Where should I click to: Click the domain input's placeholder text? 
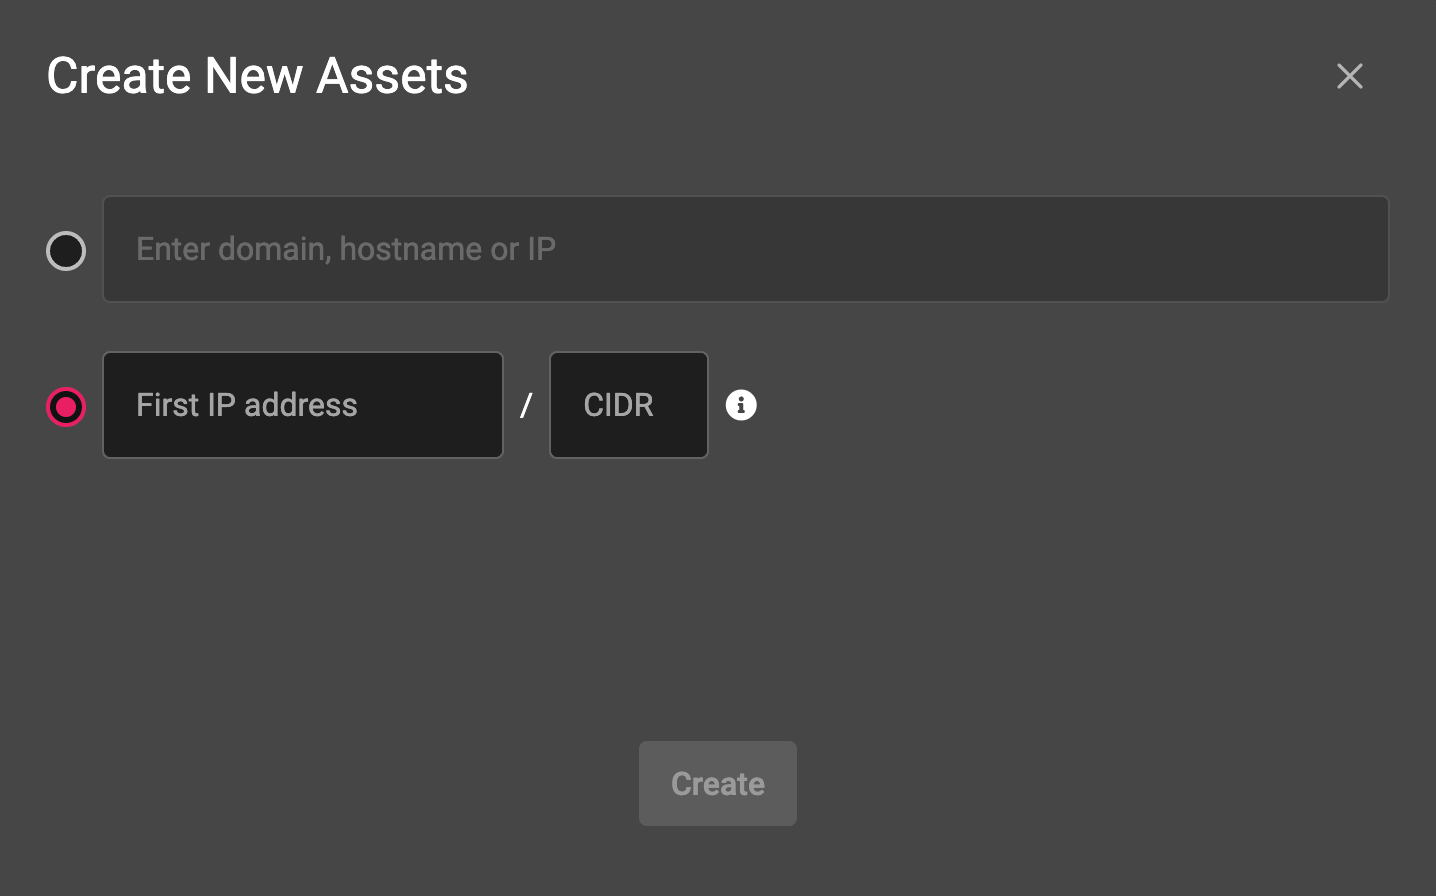click(x=344, y=249)
